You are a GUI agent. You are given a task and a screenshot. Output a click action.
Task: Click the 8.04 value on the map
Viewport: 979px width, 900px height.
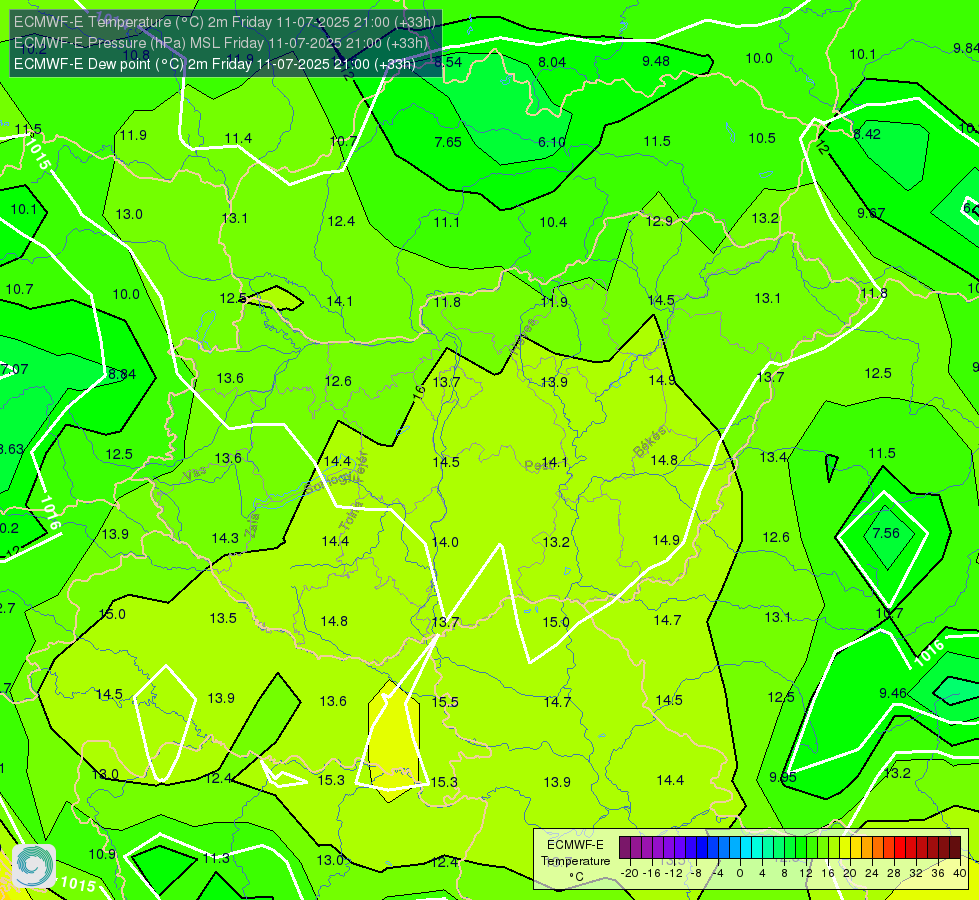tap(552, 62)
